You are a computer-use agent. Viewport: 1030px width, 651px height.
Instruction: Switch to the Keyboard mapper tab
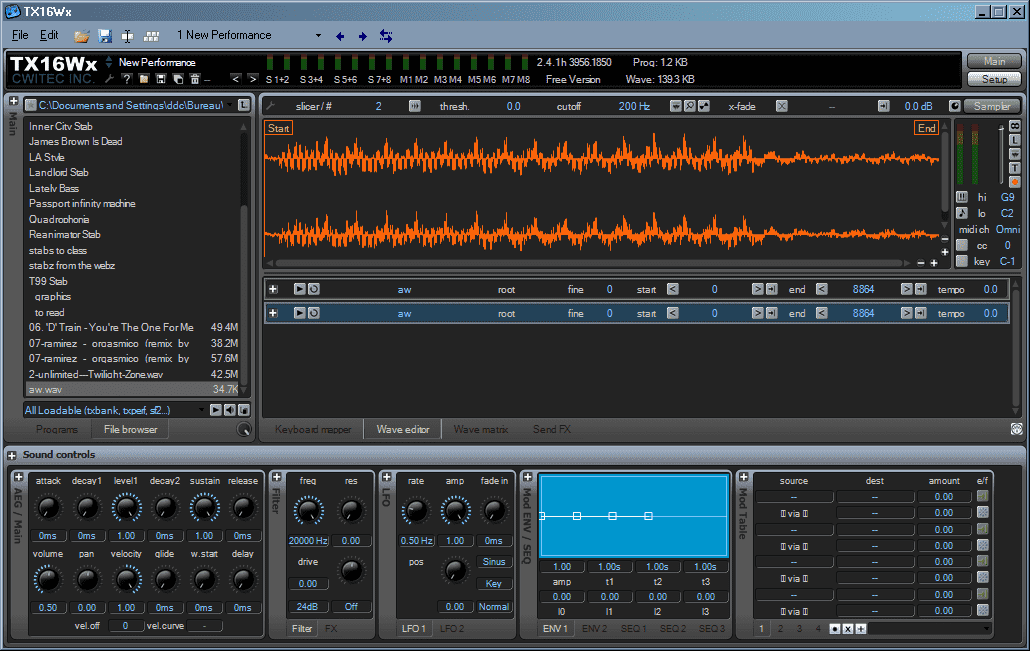click(313, 430)
